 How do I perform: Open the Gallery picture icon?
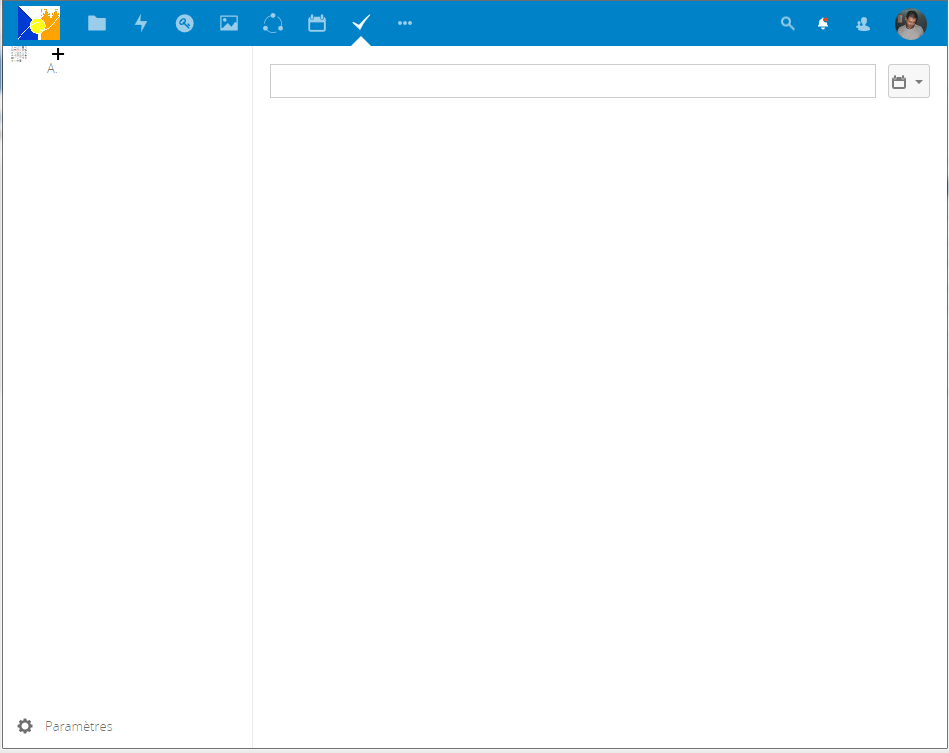pyautogui.click(x=229, y=23)
